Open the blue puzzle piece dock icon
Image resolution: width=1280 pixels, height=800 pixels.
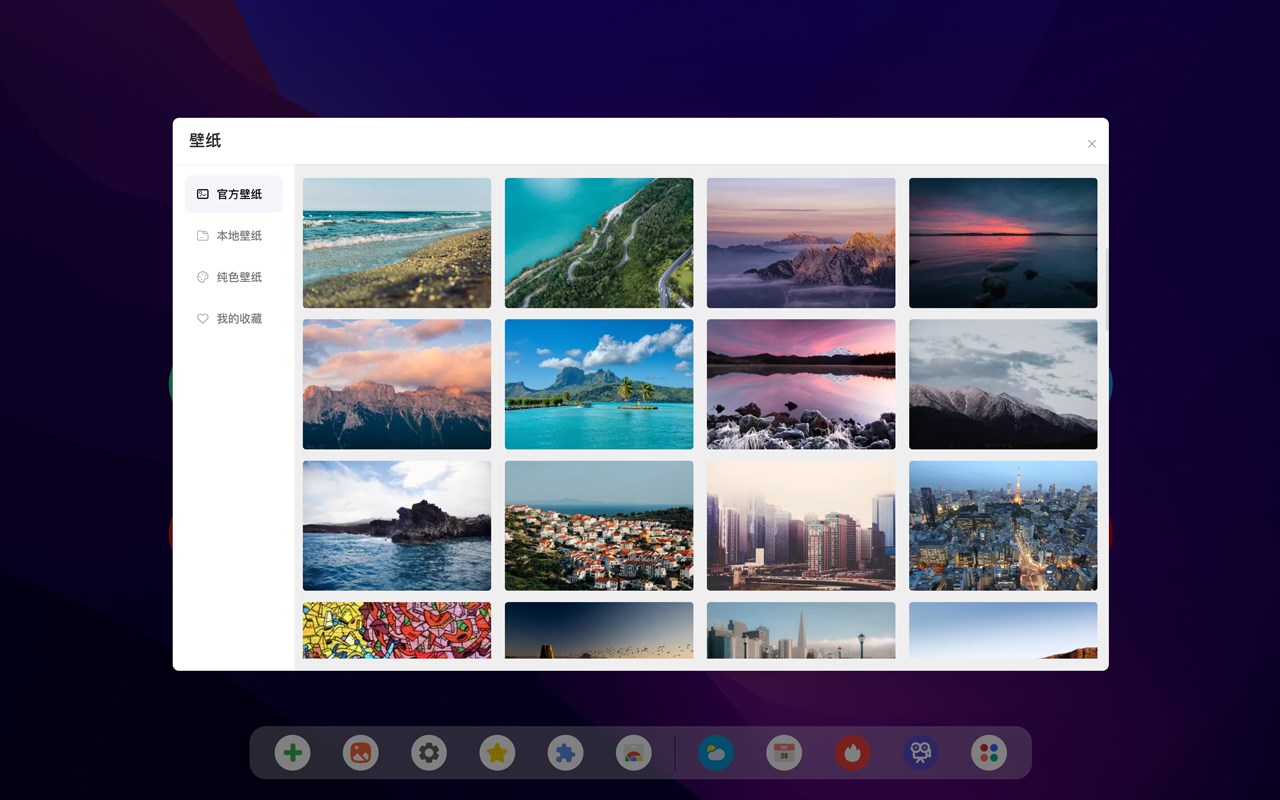click(x=565, y=753)
